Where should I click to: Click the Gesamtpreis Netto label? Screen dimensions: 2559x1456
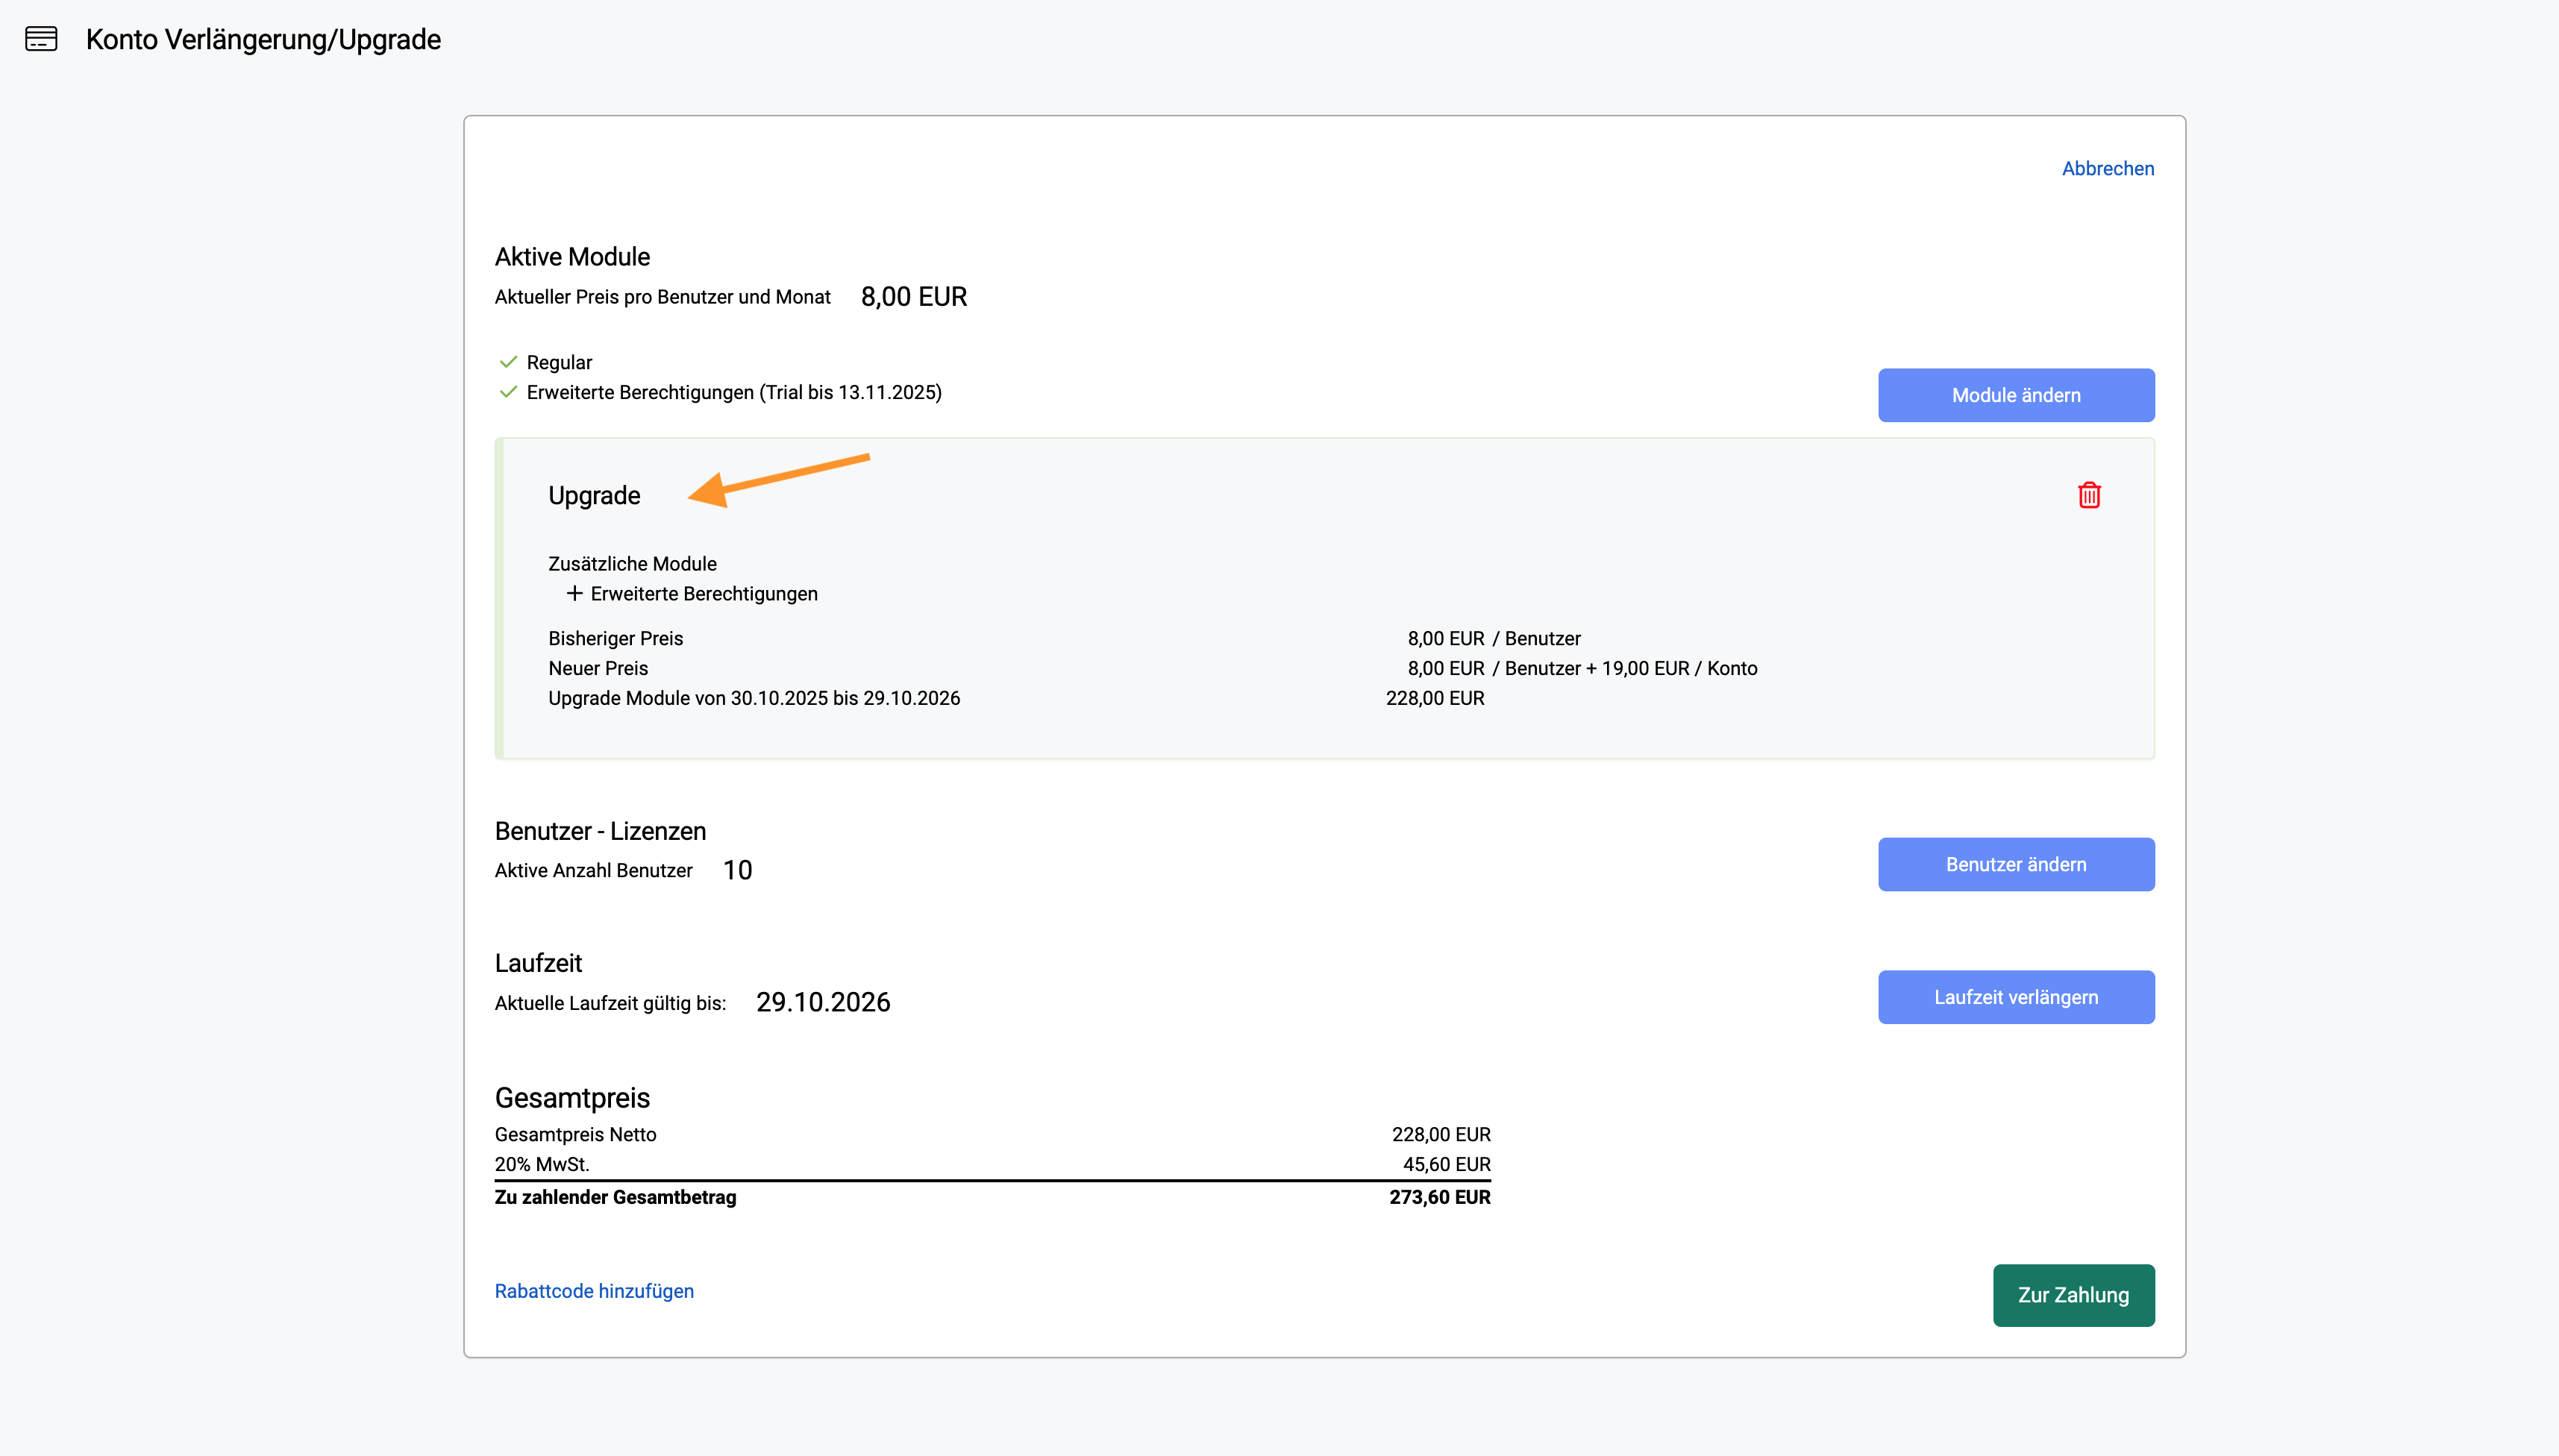pyautogui.click(x=575, y=1134)
